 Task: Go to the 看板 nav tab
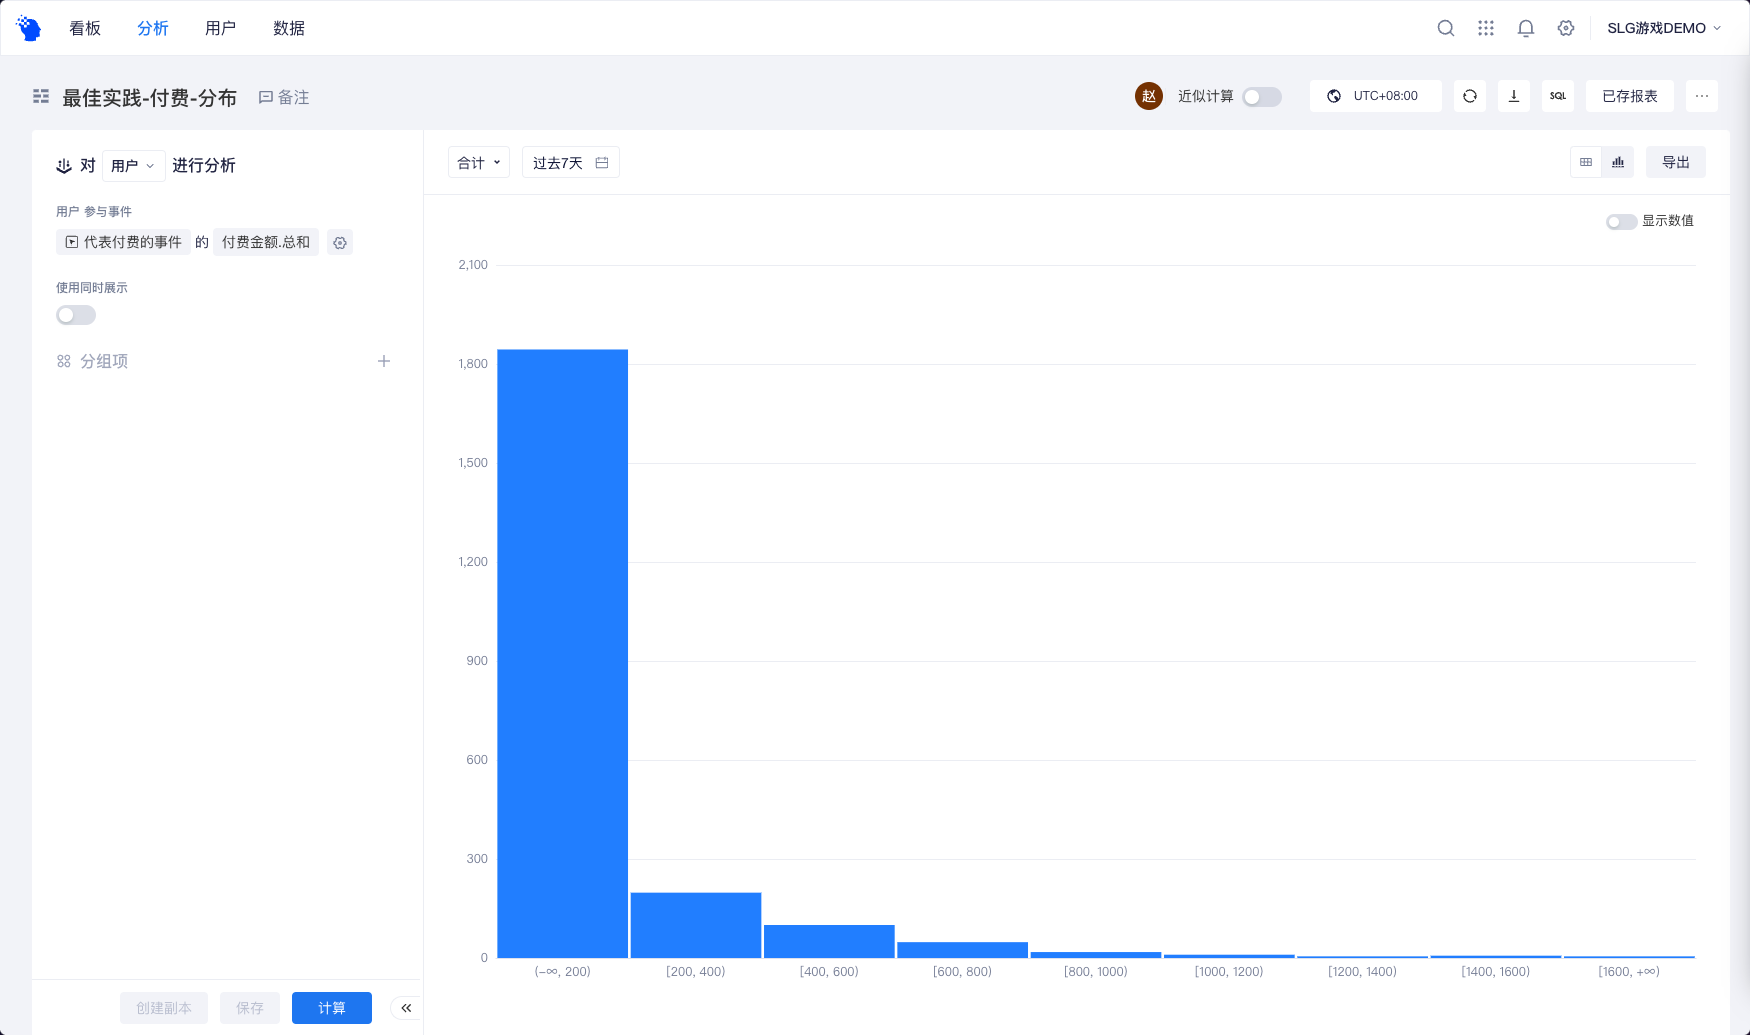coord(85,28)
